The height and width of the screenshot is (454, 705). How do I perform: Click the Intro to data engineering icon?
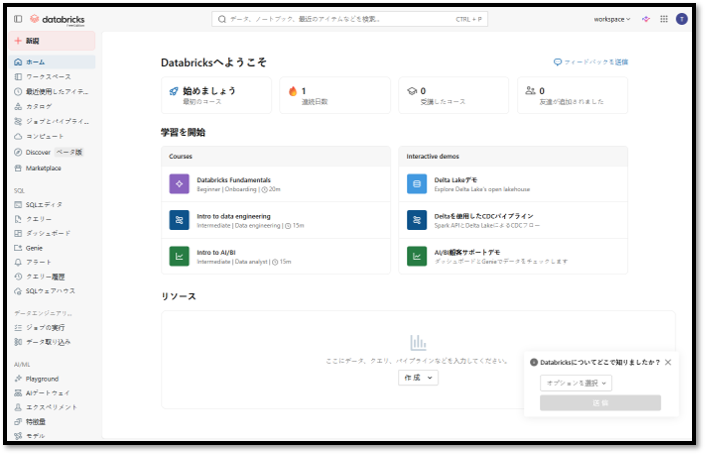pyautogui.click(x=179, y=220)
